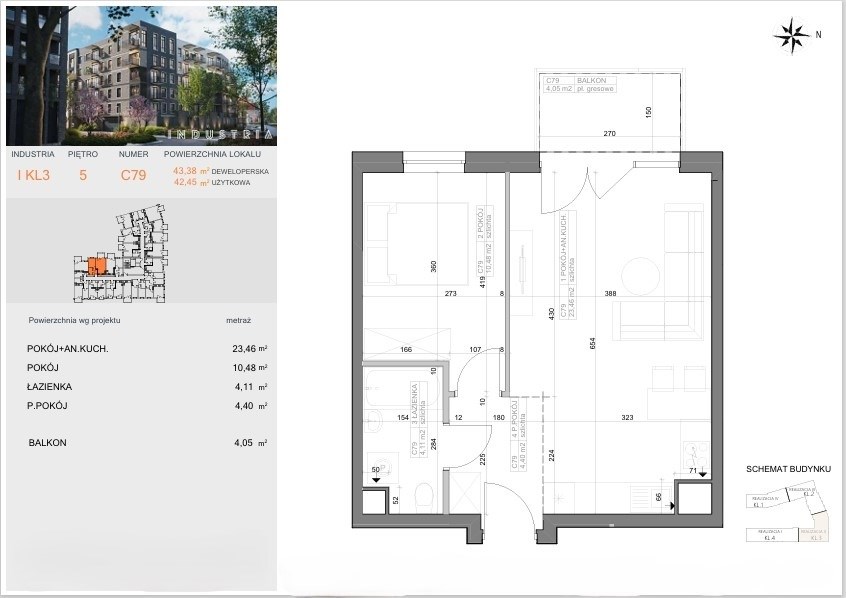Click the orange highlighted unit on the floor map
The height and width of the screenshot is (598, 846).
click(x=93, y=266)
